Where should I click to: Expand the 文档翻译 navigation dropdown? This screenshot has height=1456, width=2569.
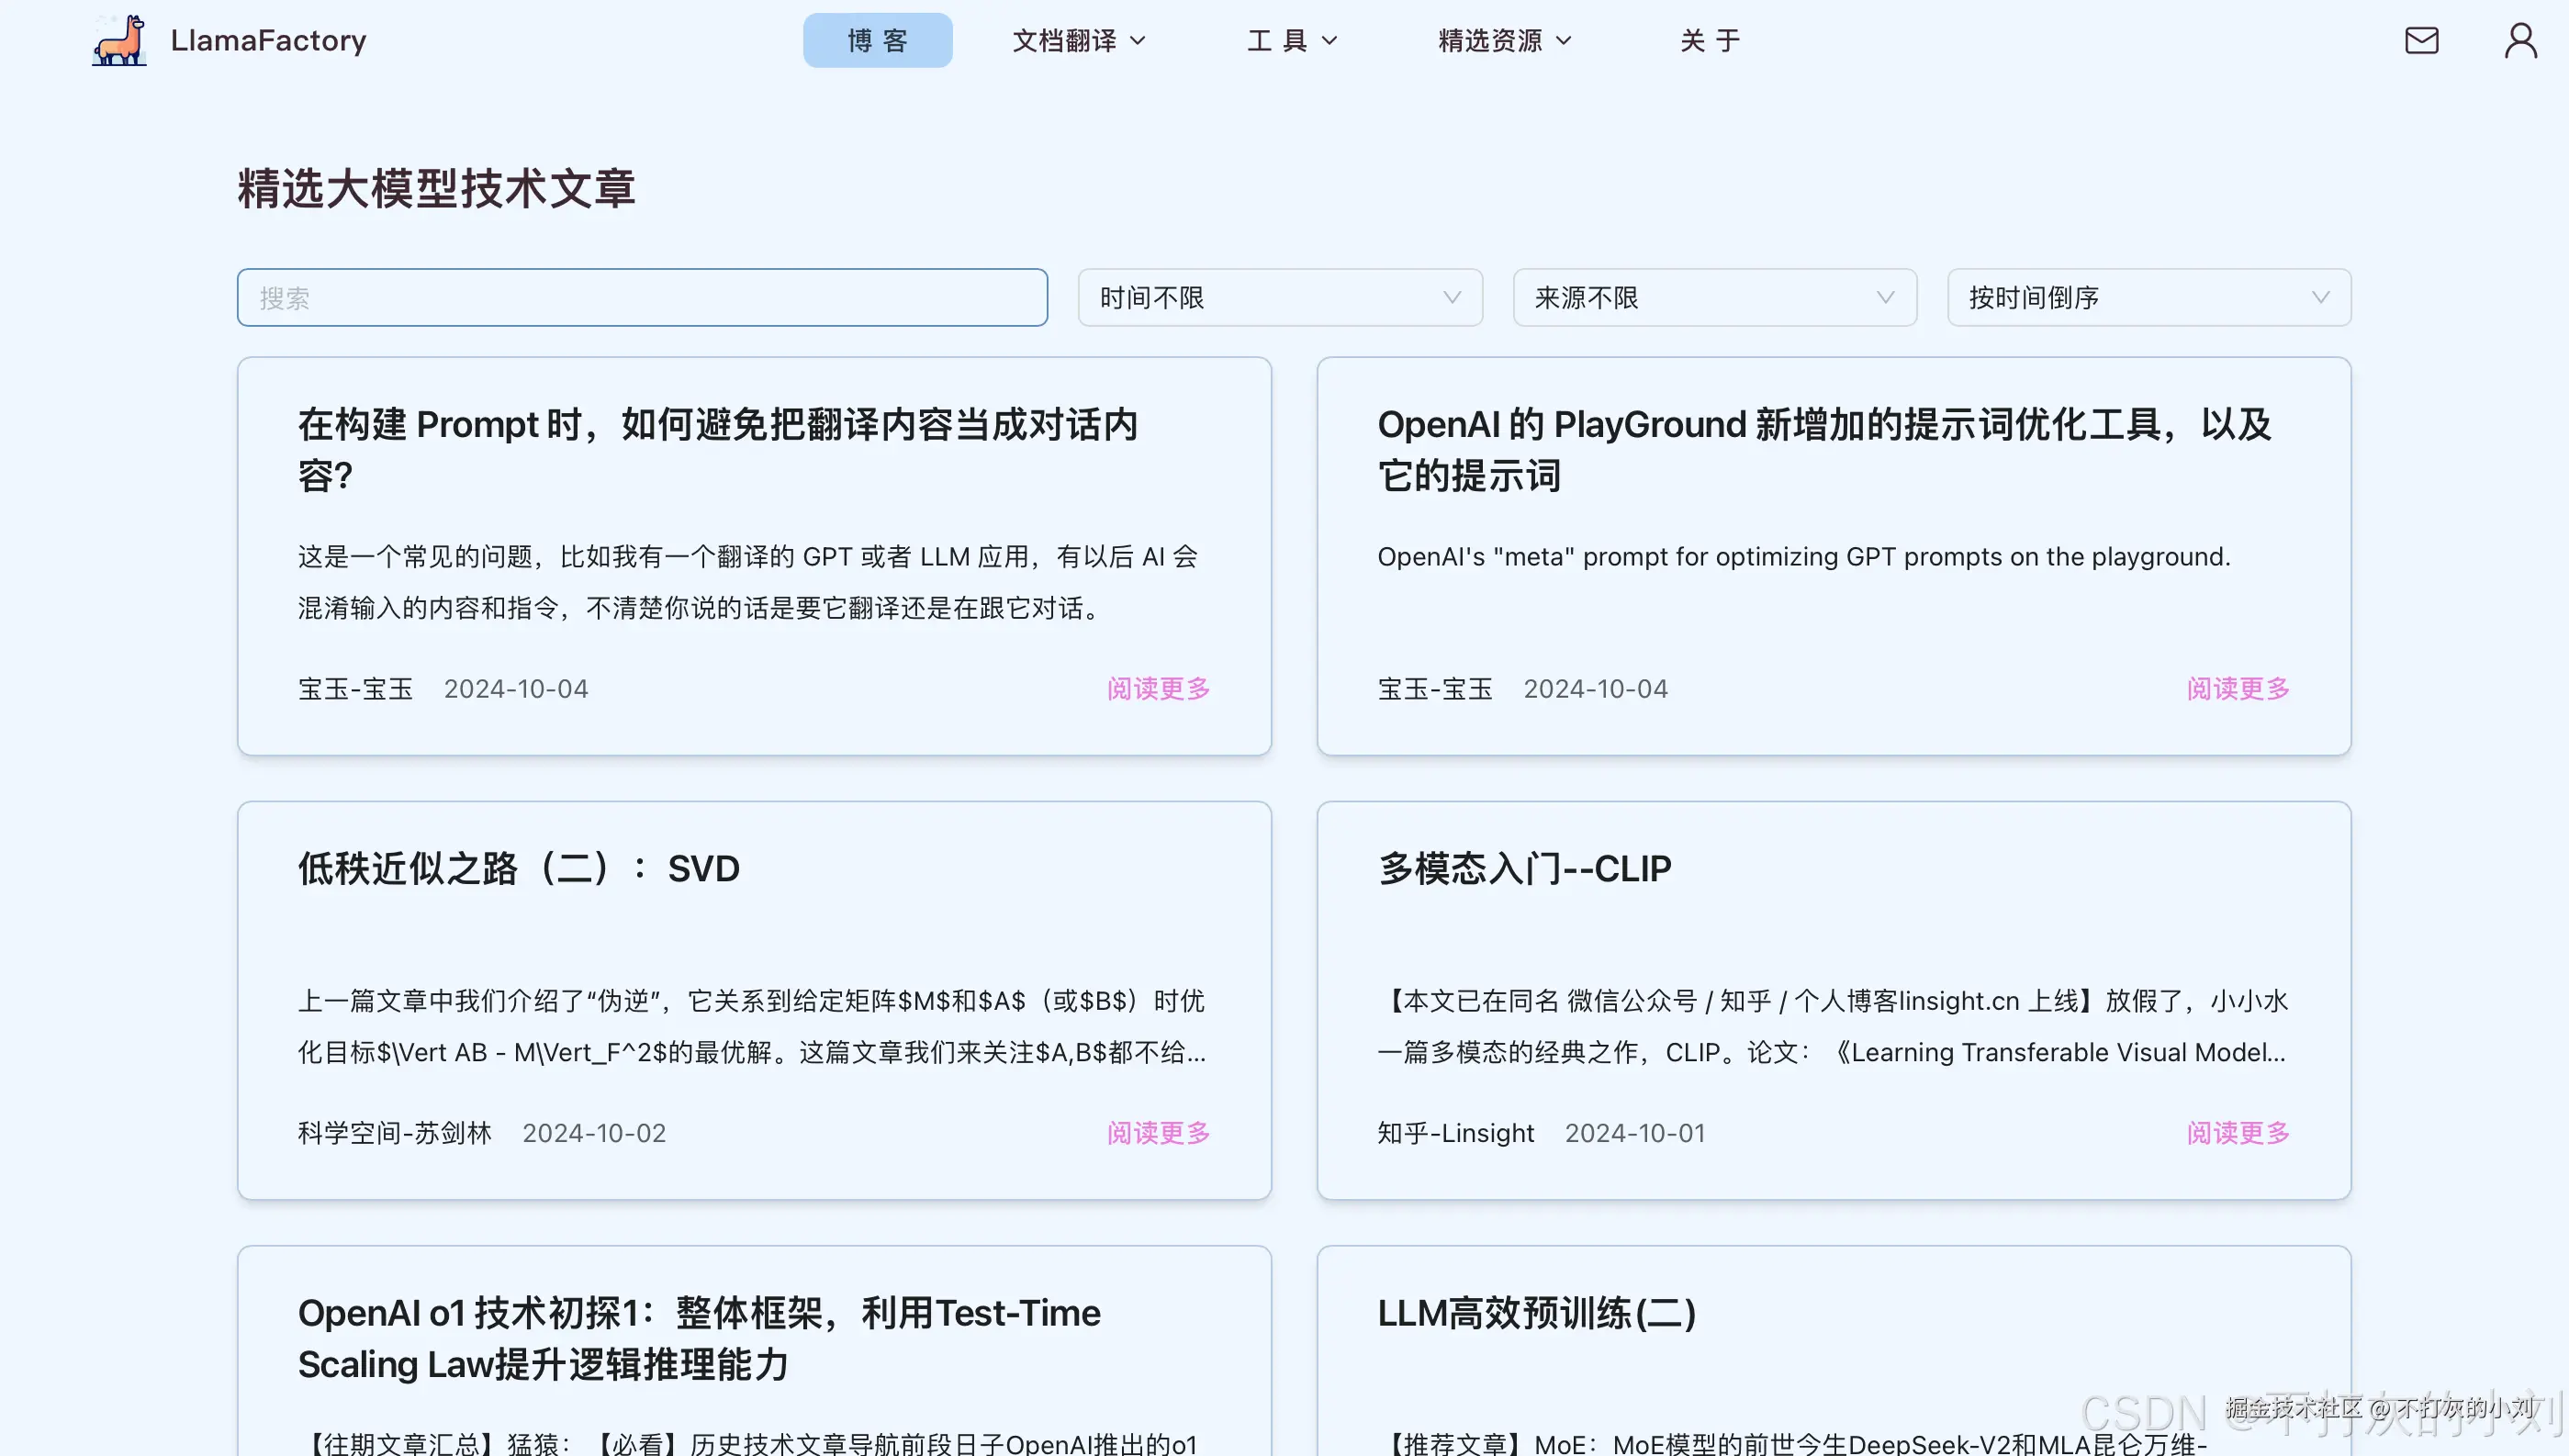(1078, 41)
